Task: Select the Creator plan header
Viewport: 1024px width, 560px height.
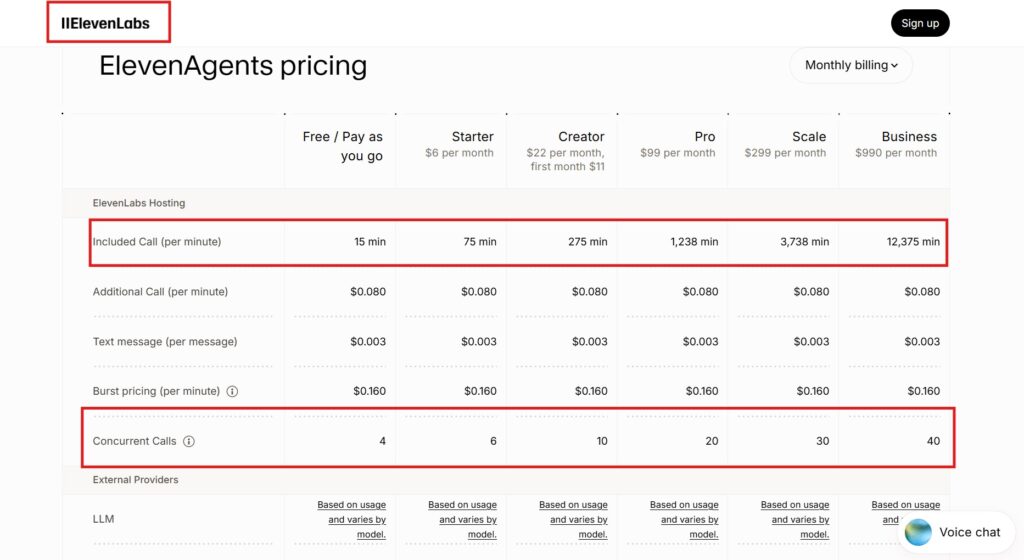Action: (x=581, y=137)
